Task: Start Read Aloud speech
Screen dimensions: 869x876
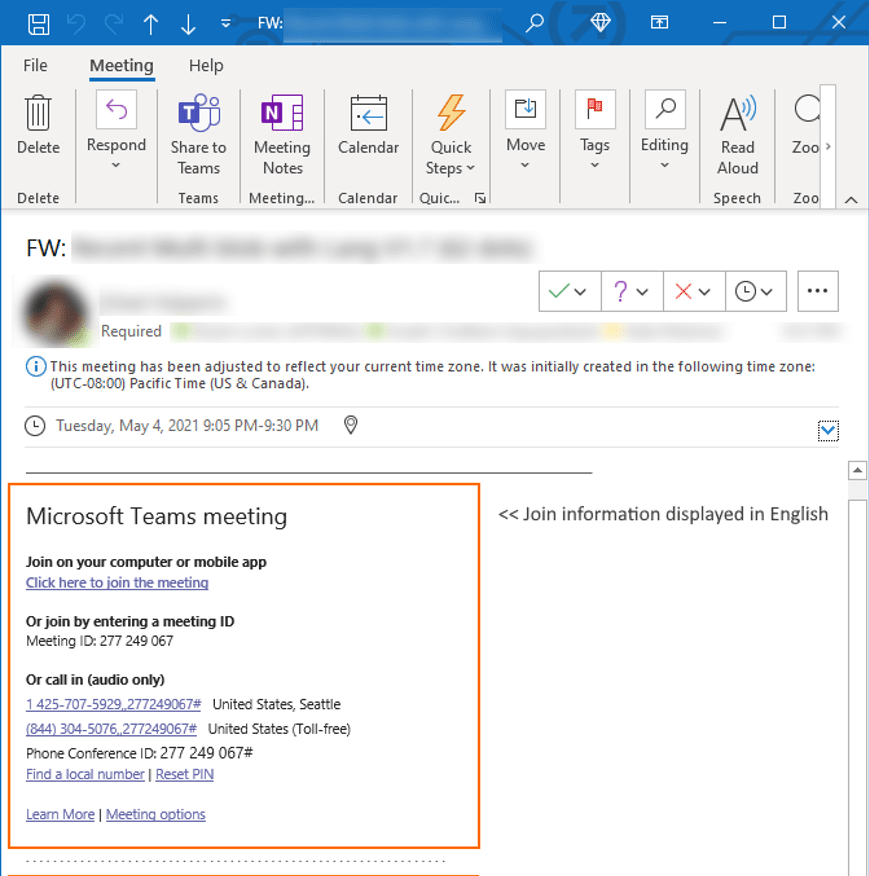Action: [x=738, y=134]
